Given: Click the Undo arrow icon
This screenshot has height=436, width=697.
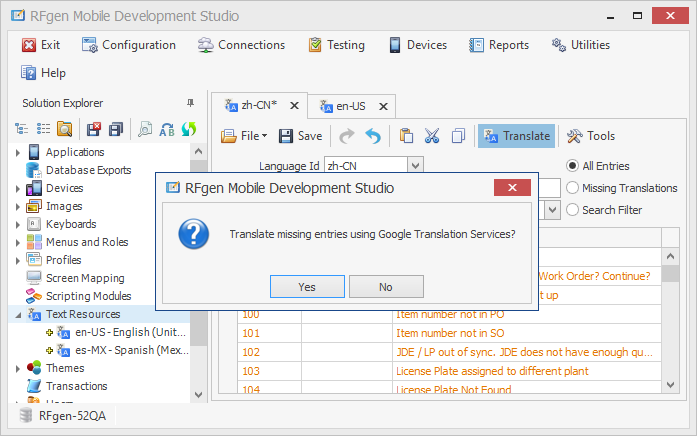Looking at the screenshot, I should [x=373, y=136].
